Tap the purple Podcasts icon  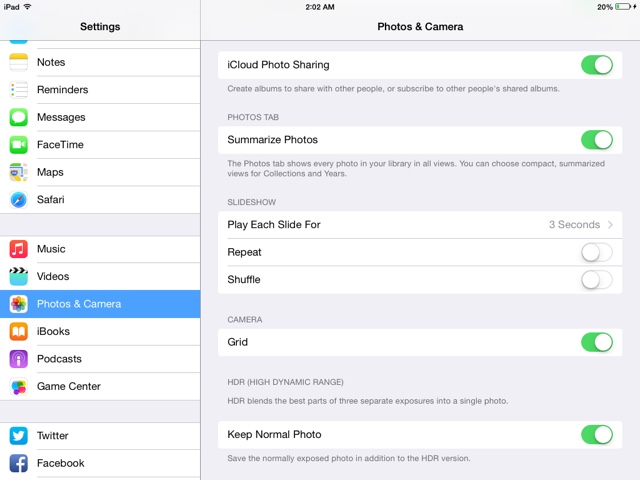[18, 359]
